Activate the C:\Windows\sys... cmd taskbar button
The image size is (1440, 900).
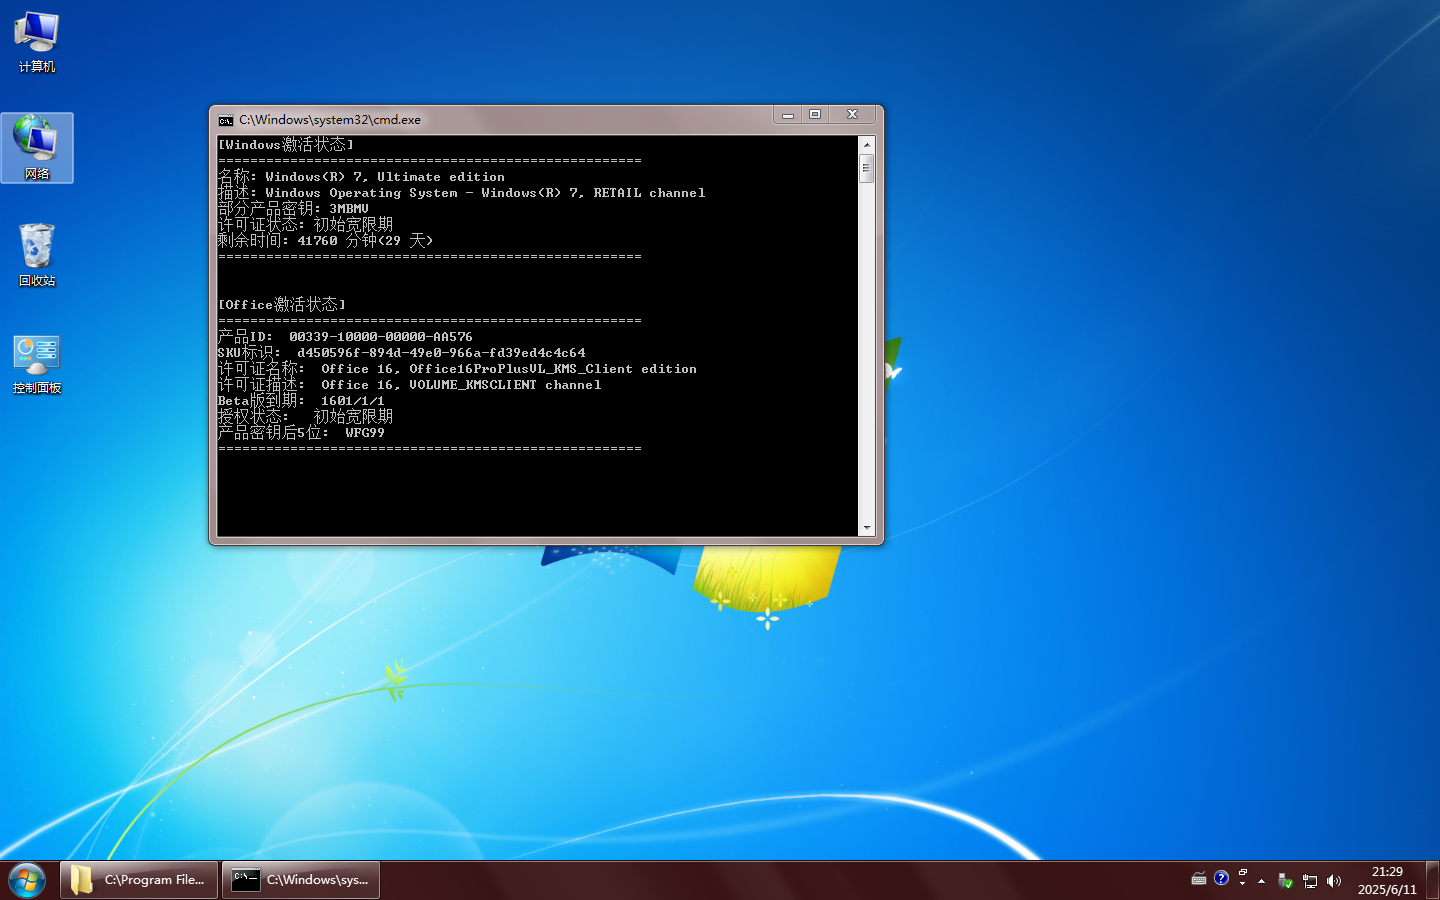[x=301, y=880]
